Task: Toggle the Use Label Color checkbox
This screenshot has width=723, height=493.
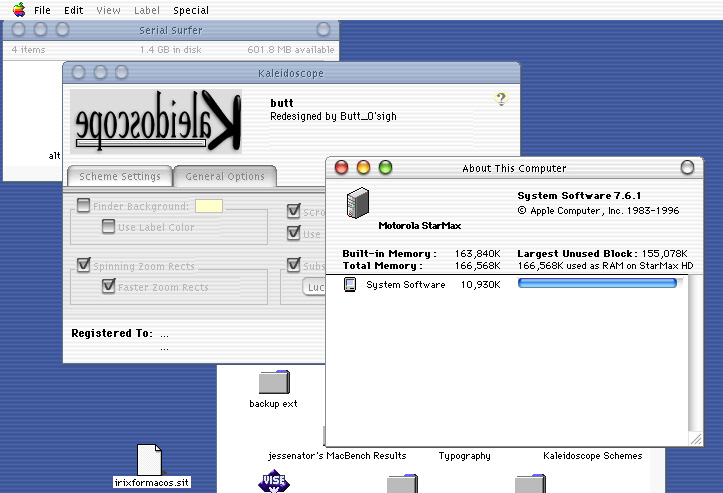Action: [x=108, y=227]
